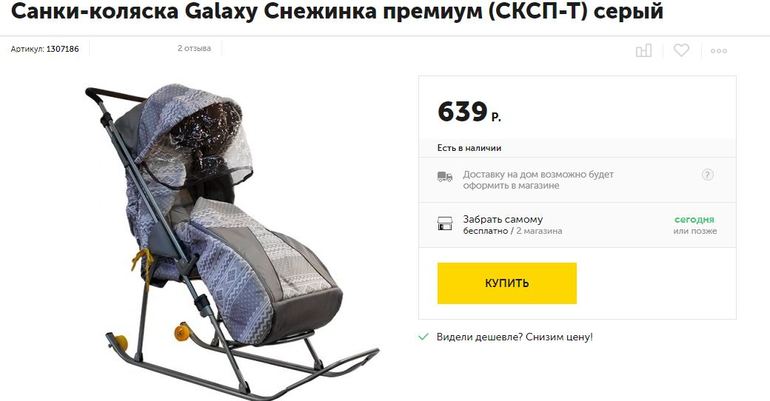770x401 pixels.
Task: Select the Забрать самому pickup option
Action: pos(503,219)
